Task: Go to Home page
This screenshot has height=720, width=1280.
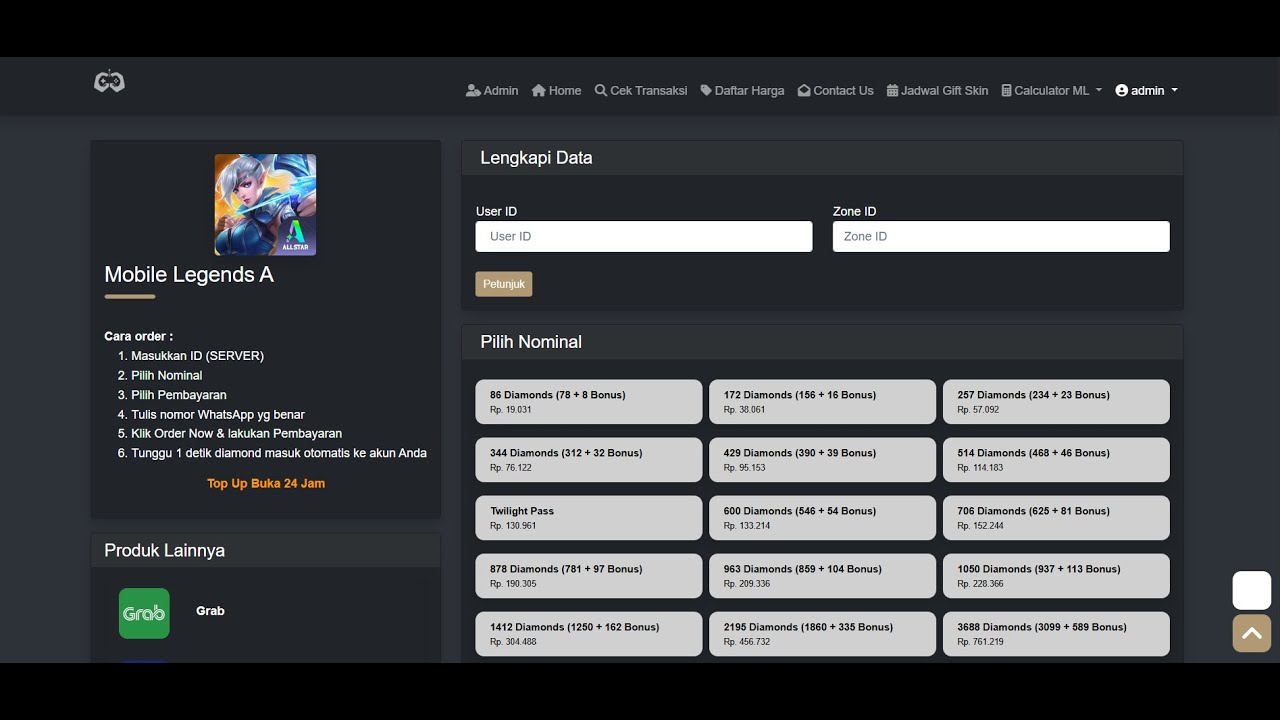Action: [x=556, y=90]
